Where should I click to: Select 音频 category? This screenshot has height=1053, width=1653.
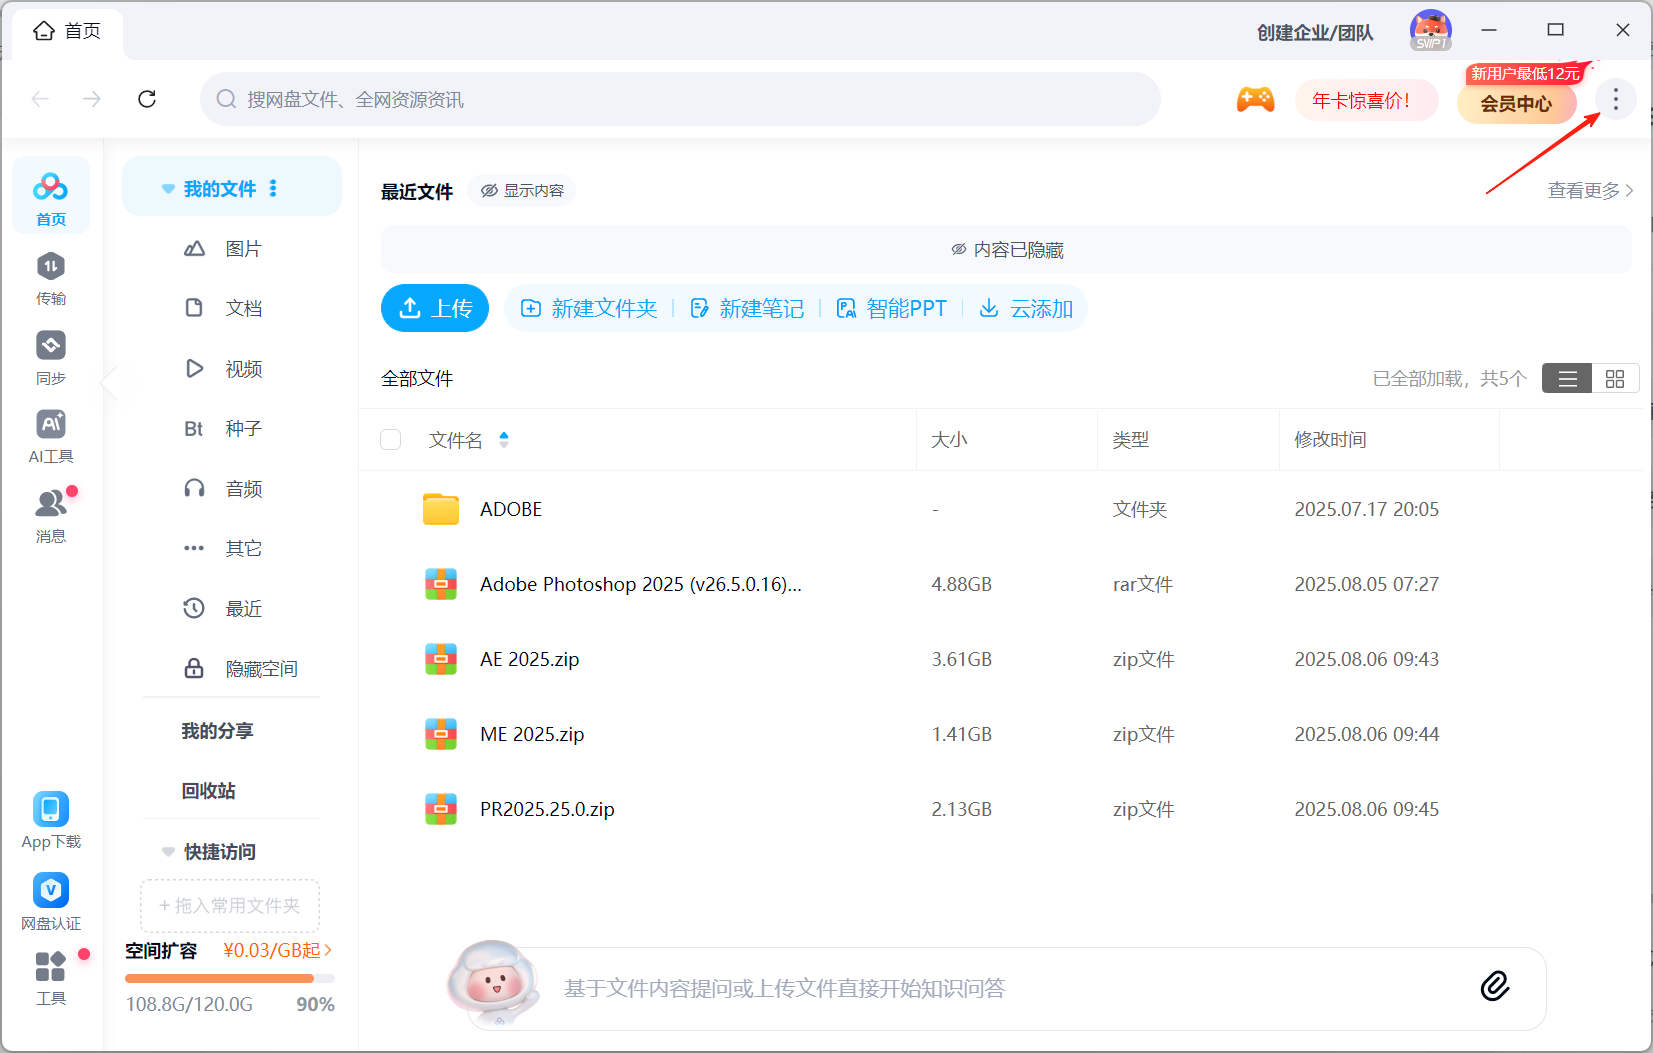(x=231, y=489)
